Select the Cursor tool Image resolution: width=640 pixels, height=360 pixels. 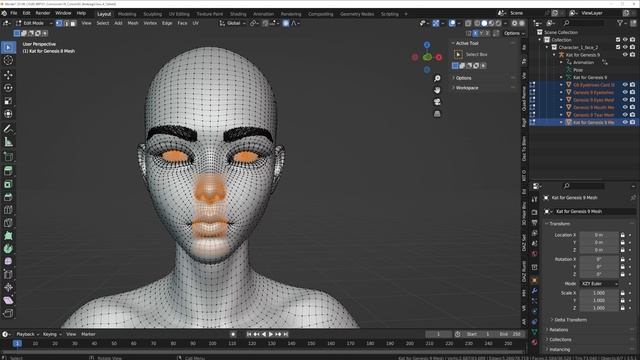click(8, 60)
